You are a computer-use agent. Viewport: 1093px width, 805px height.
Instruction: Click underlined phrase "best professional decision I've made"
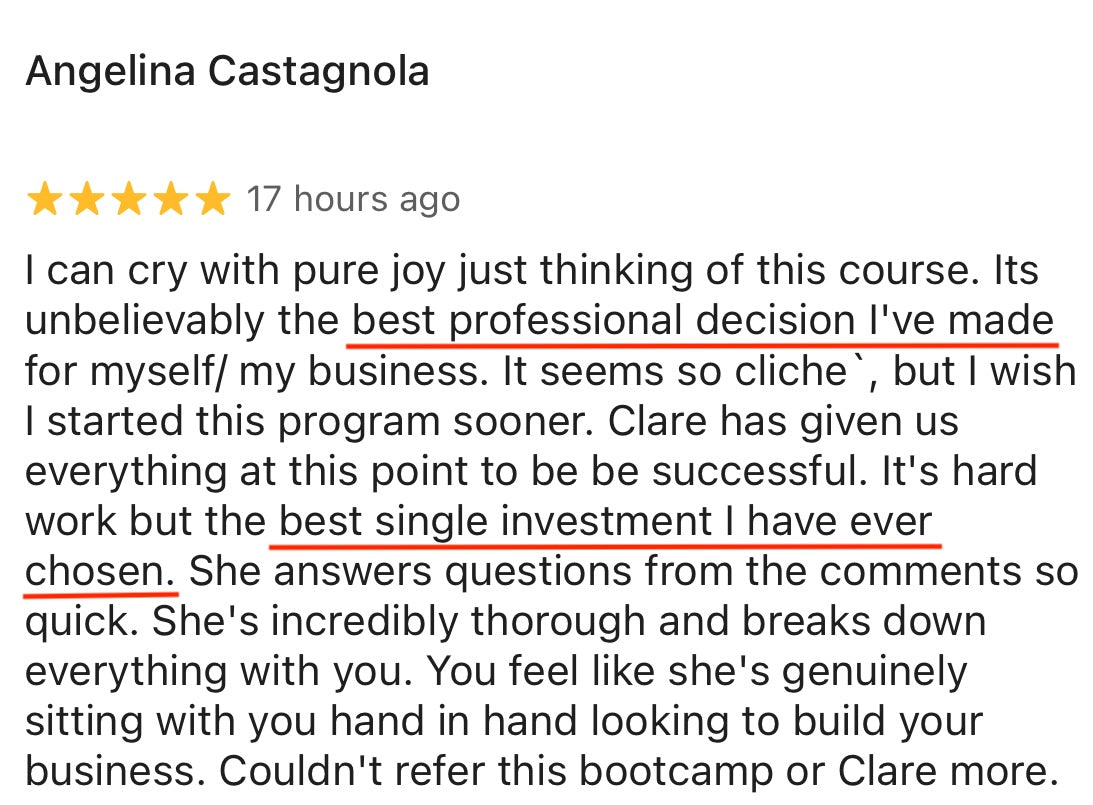702,321
